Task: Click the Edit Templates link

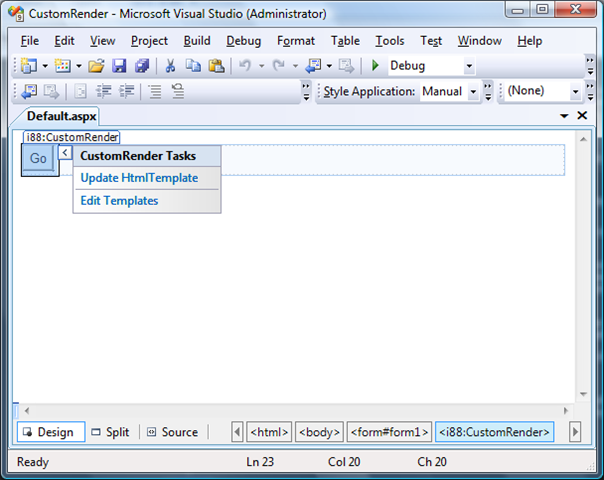Action: 119,201
